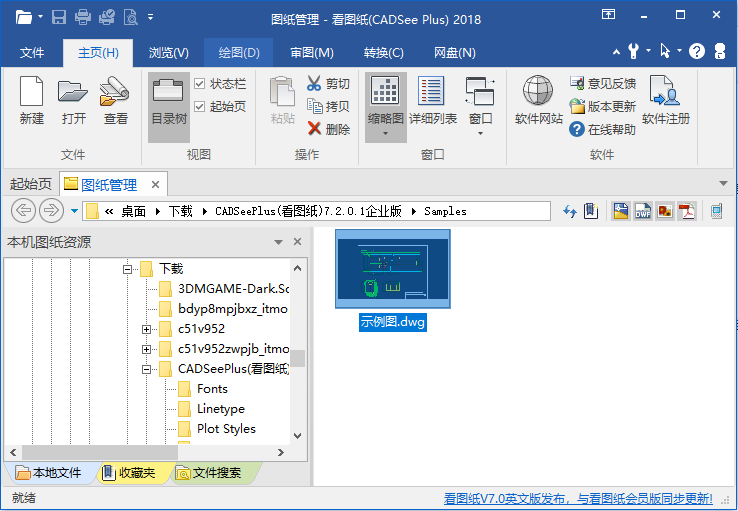The image size is (738, 511).
Task: Select the 审图(M) ribbon tab
Action: tap(312, 53)
